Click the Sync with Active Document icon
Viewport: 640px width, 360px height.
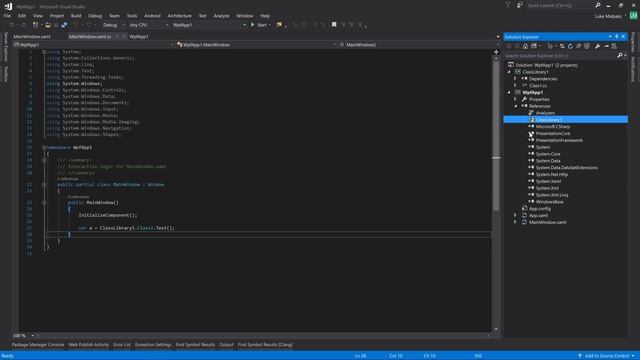[x=562, y=46]
